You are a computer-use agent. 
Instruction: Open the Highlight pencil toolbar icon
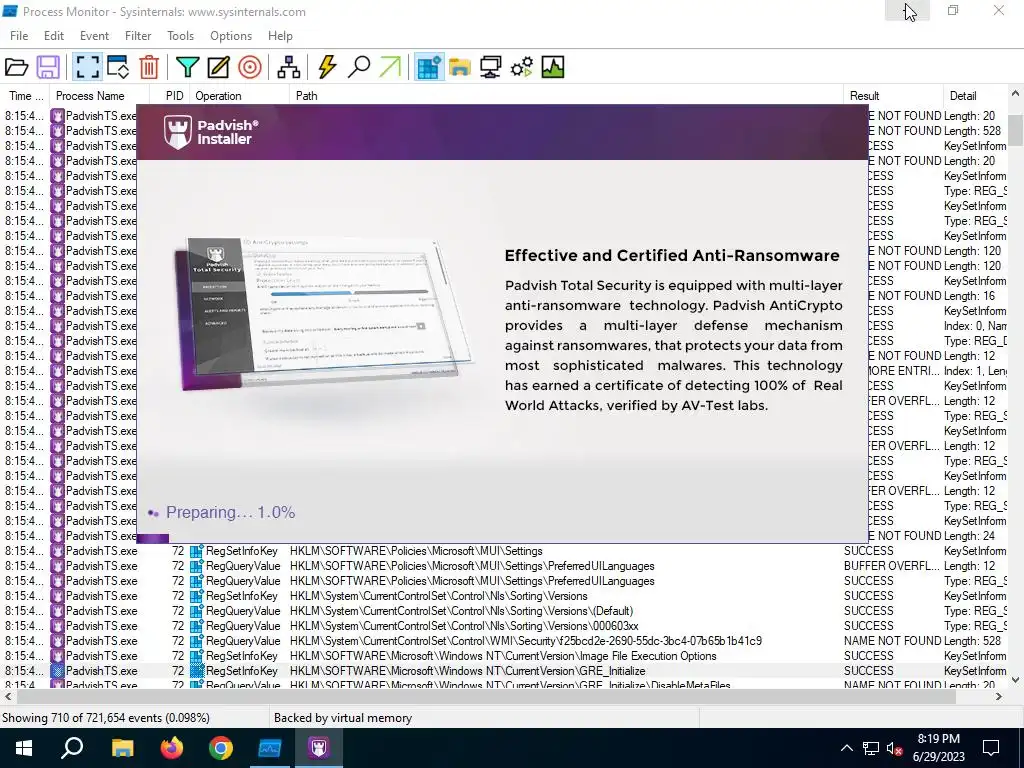click(218, 67)
